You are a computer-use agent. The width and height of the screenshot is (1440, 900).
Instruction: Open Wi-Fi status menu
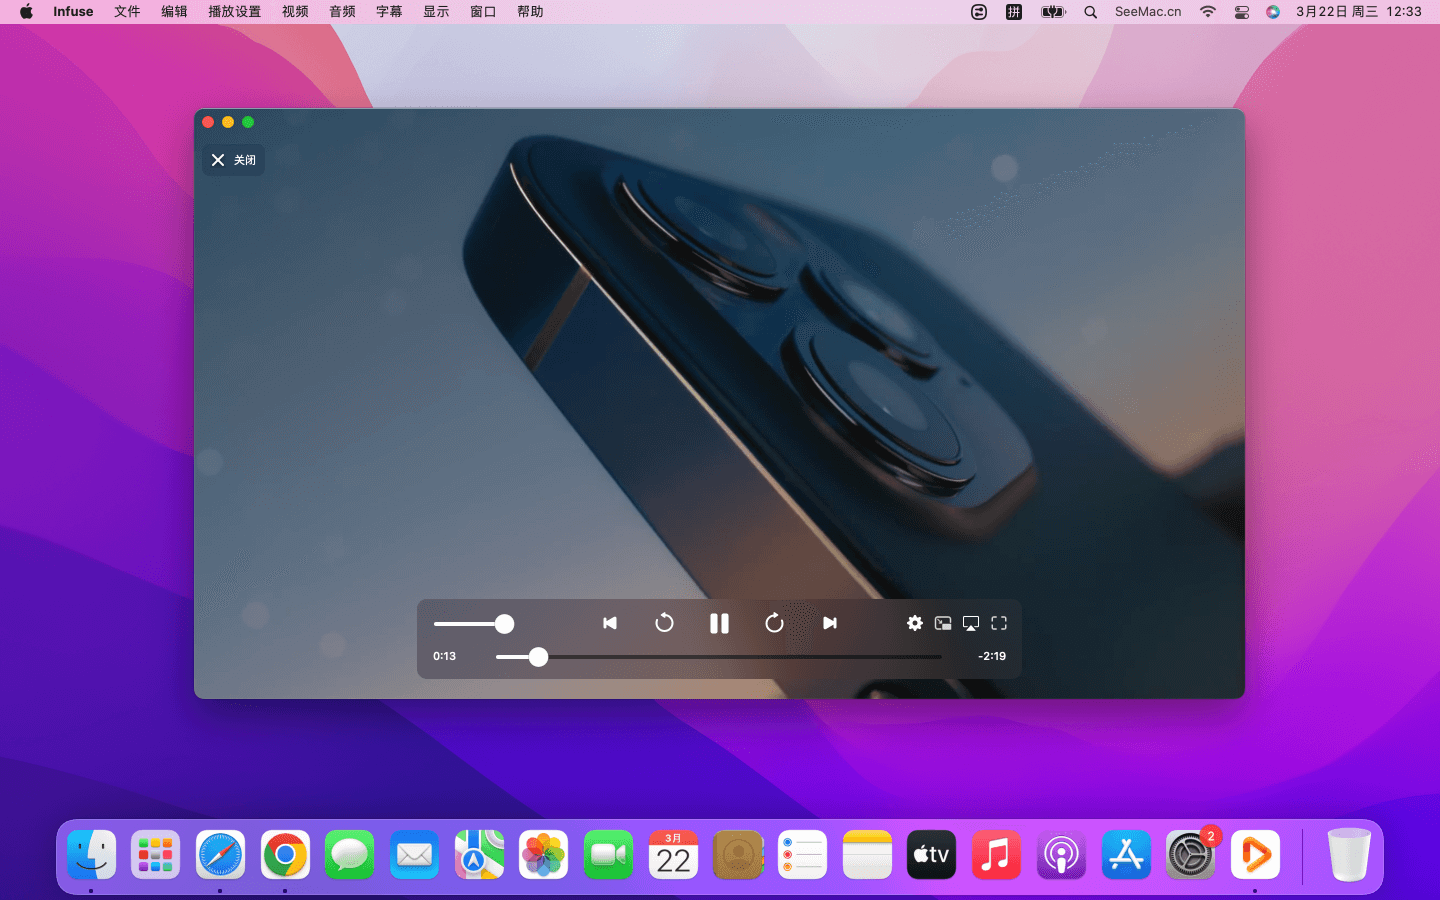click(x=1208, y=12)
